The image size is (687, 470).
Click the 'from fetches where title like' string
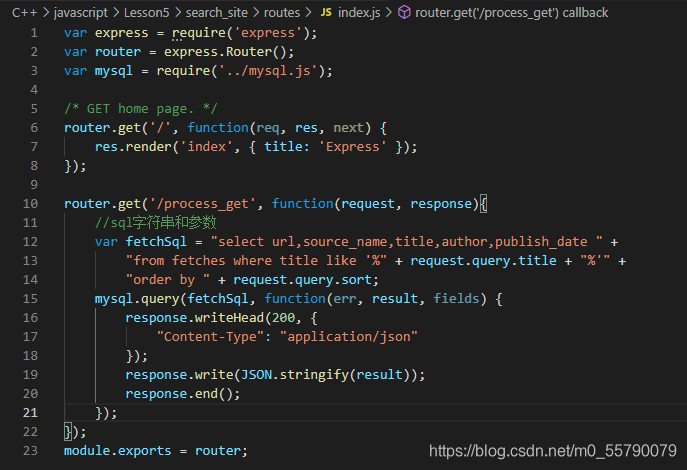[256, 261]
